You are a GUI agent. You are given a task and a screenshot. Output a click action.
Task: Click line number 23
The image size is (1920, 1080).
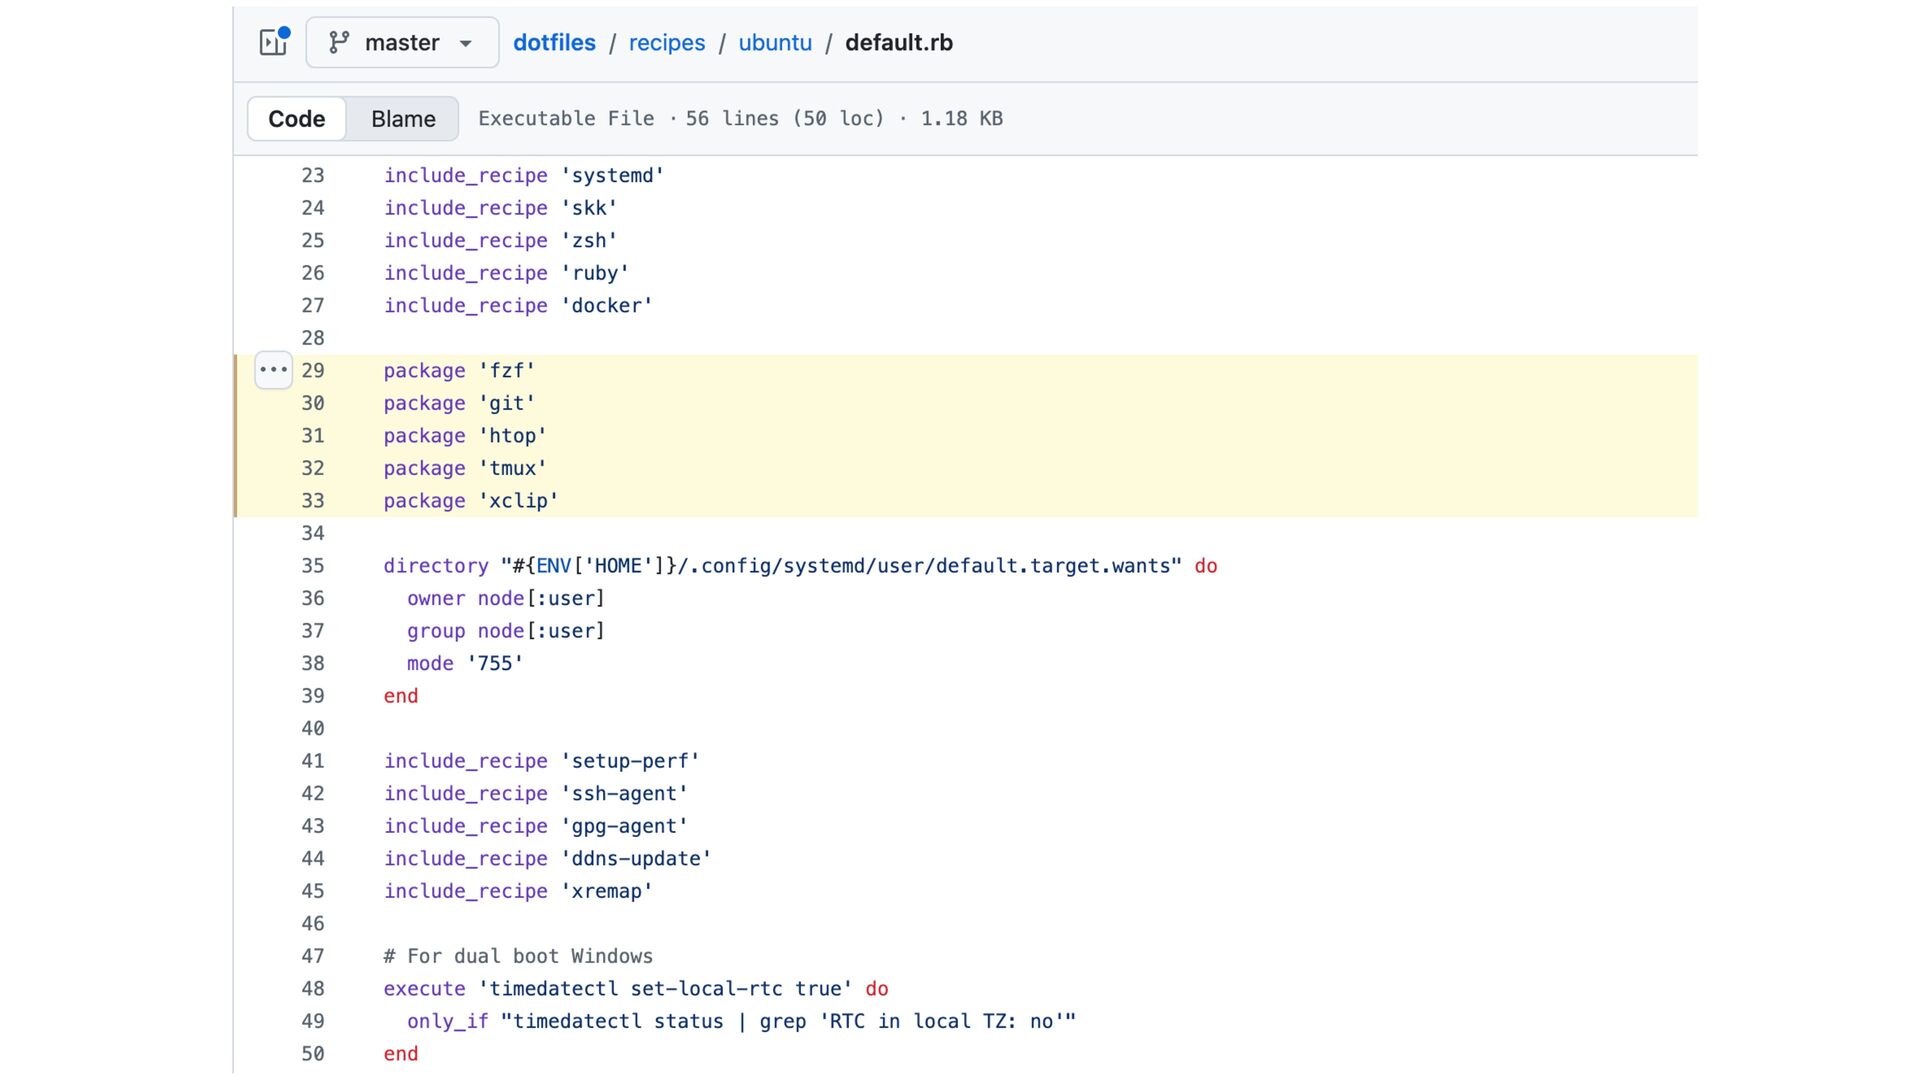click(x=313, y=175)
